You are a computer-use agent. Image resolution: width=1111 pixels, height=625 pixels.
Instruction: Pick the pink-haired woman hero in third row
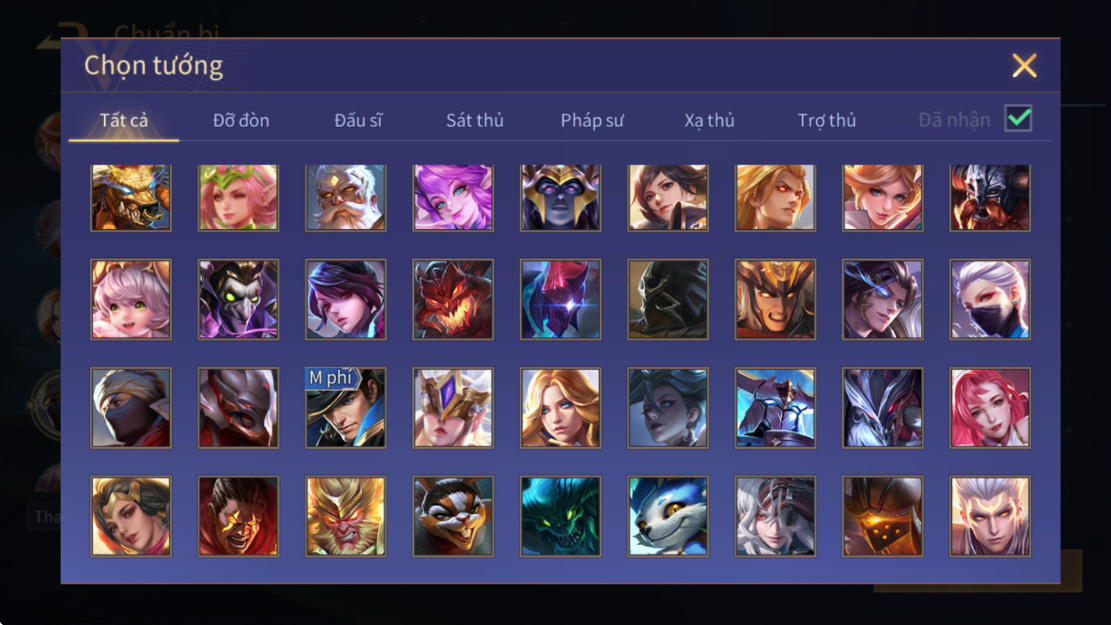point(991,407)
